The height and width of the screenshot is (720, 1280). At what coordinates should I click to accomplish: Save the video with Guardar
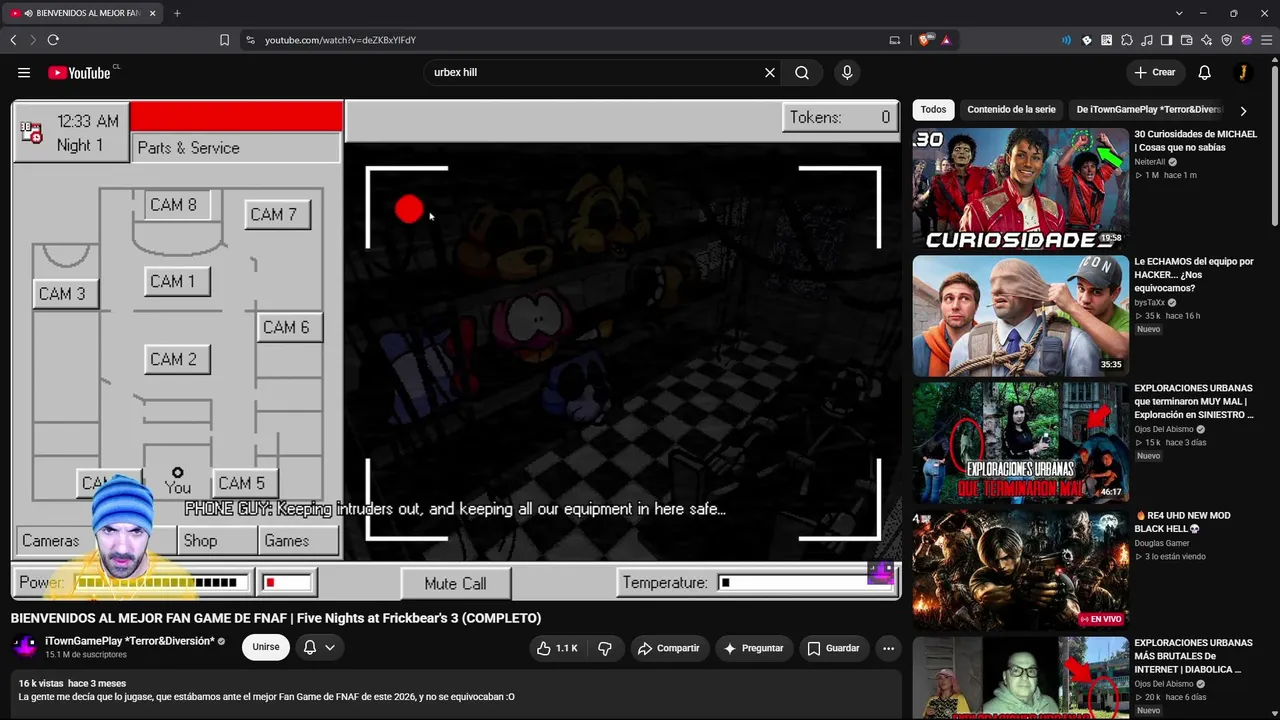833,648
